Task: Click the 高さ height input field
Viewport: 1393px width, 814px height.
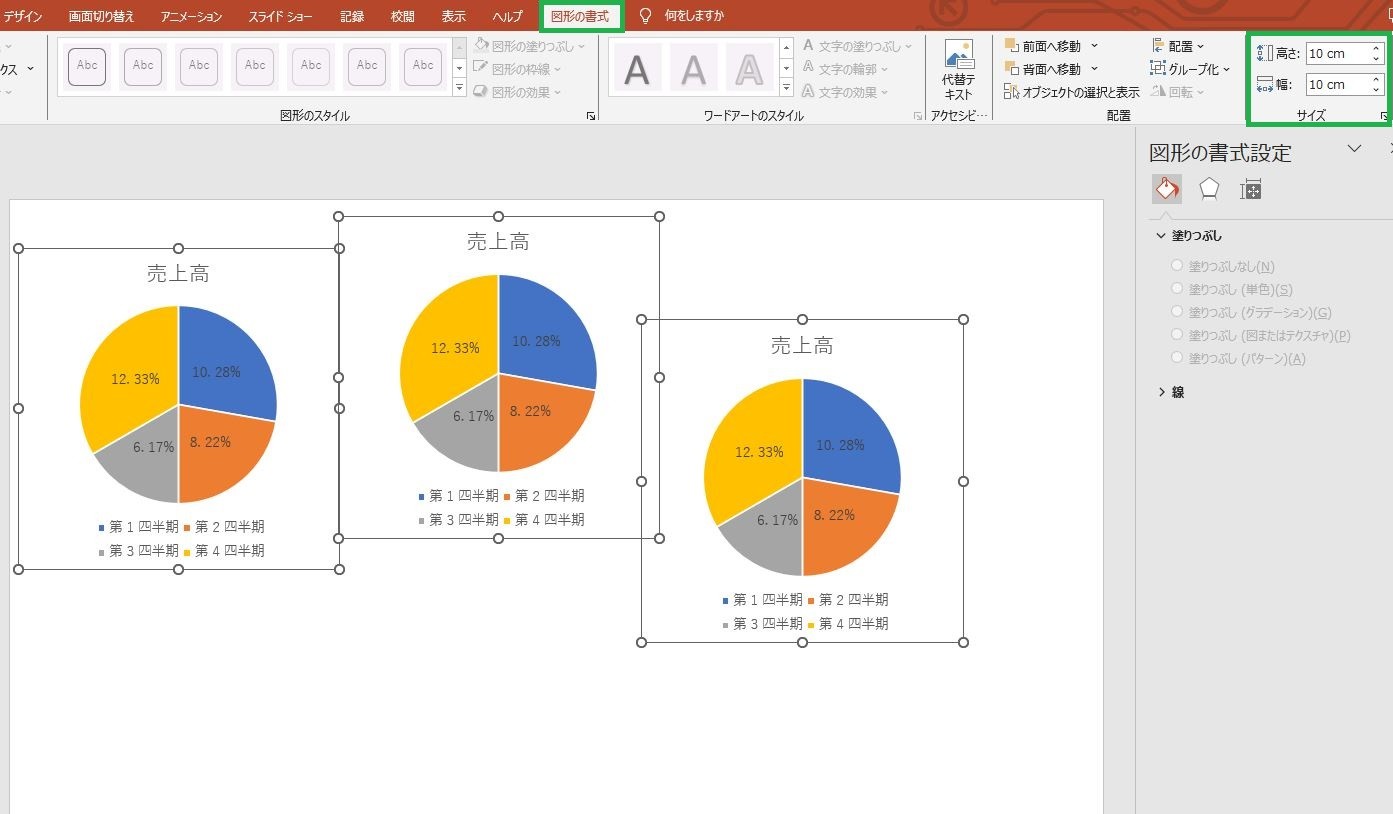Action: tap(1338, 54)
